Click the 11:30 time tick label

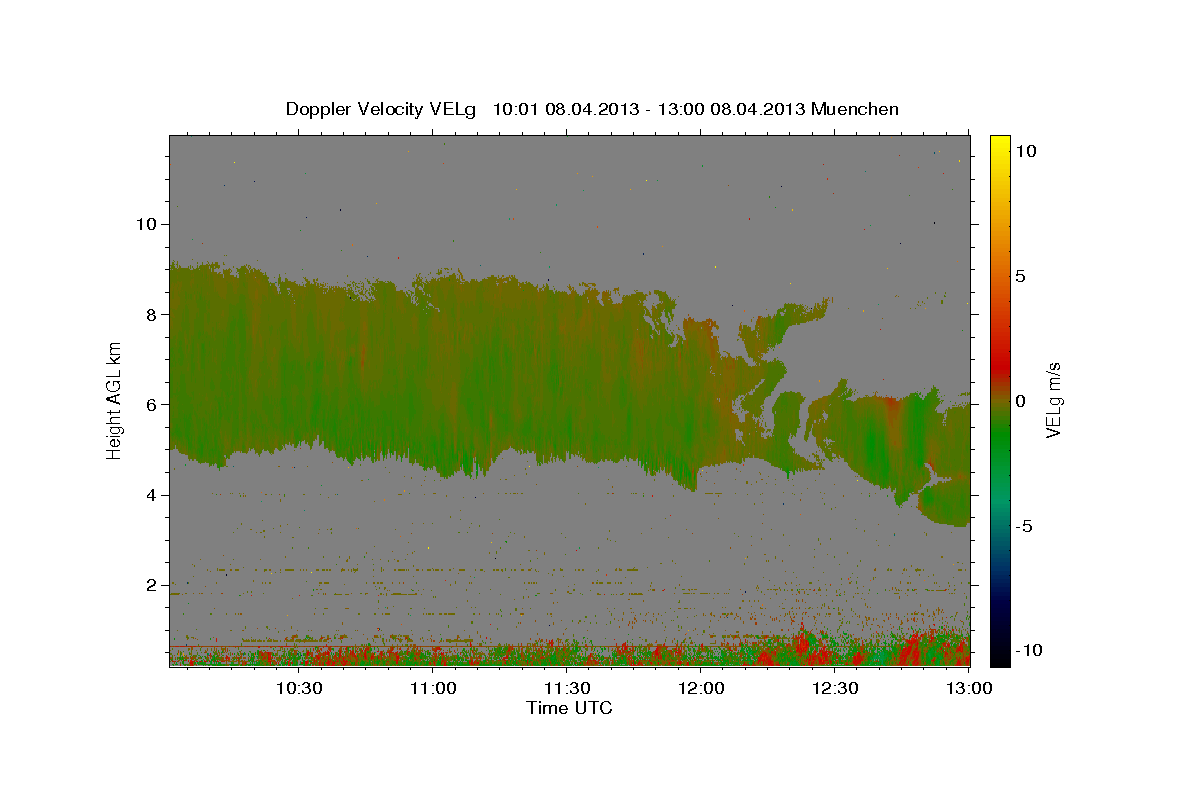[567, 689]
